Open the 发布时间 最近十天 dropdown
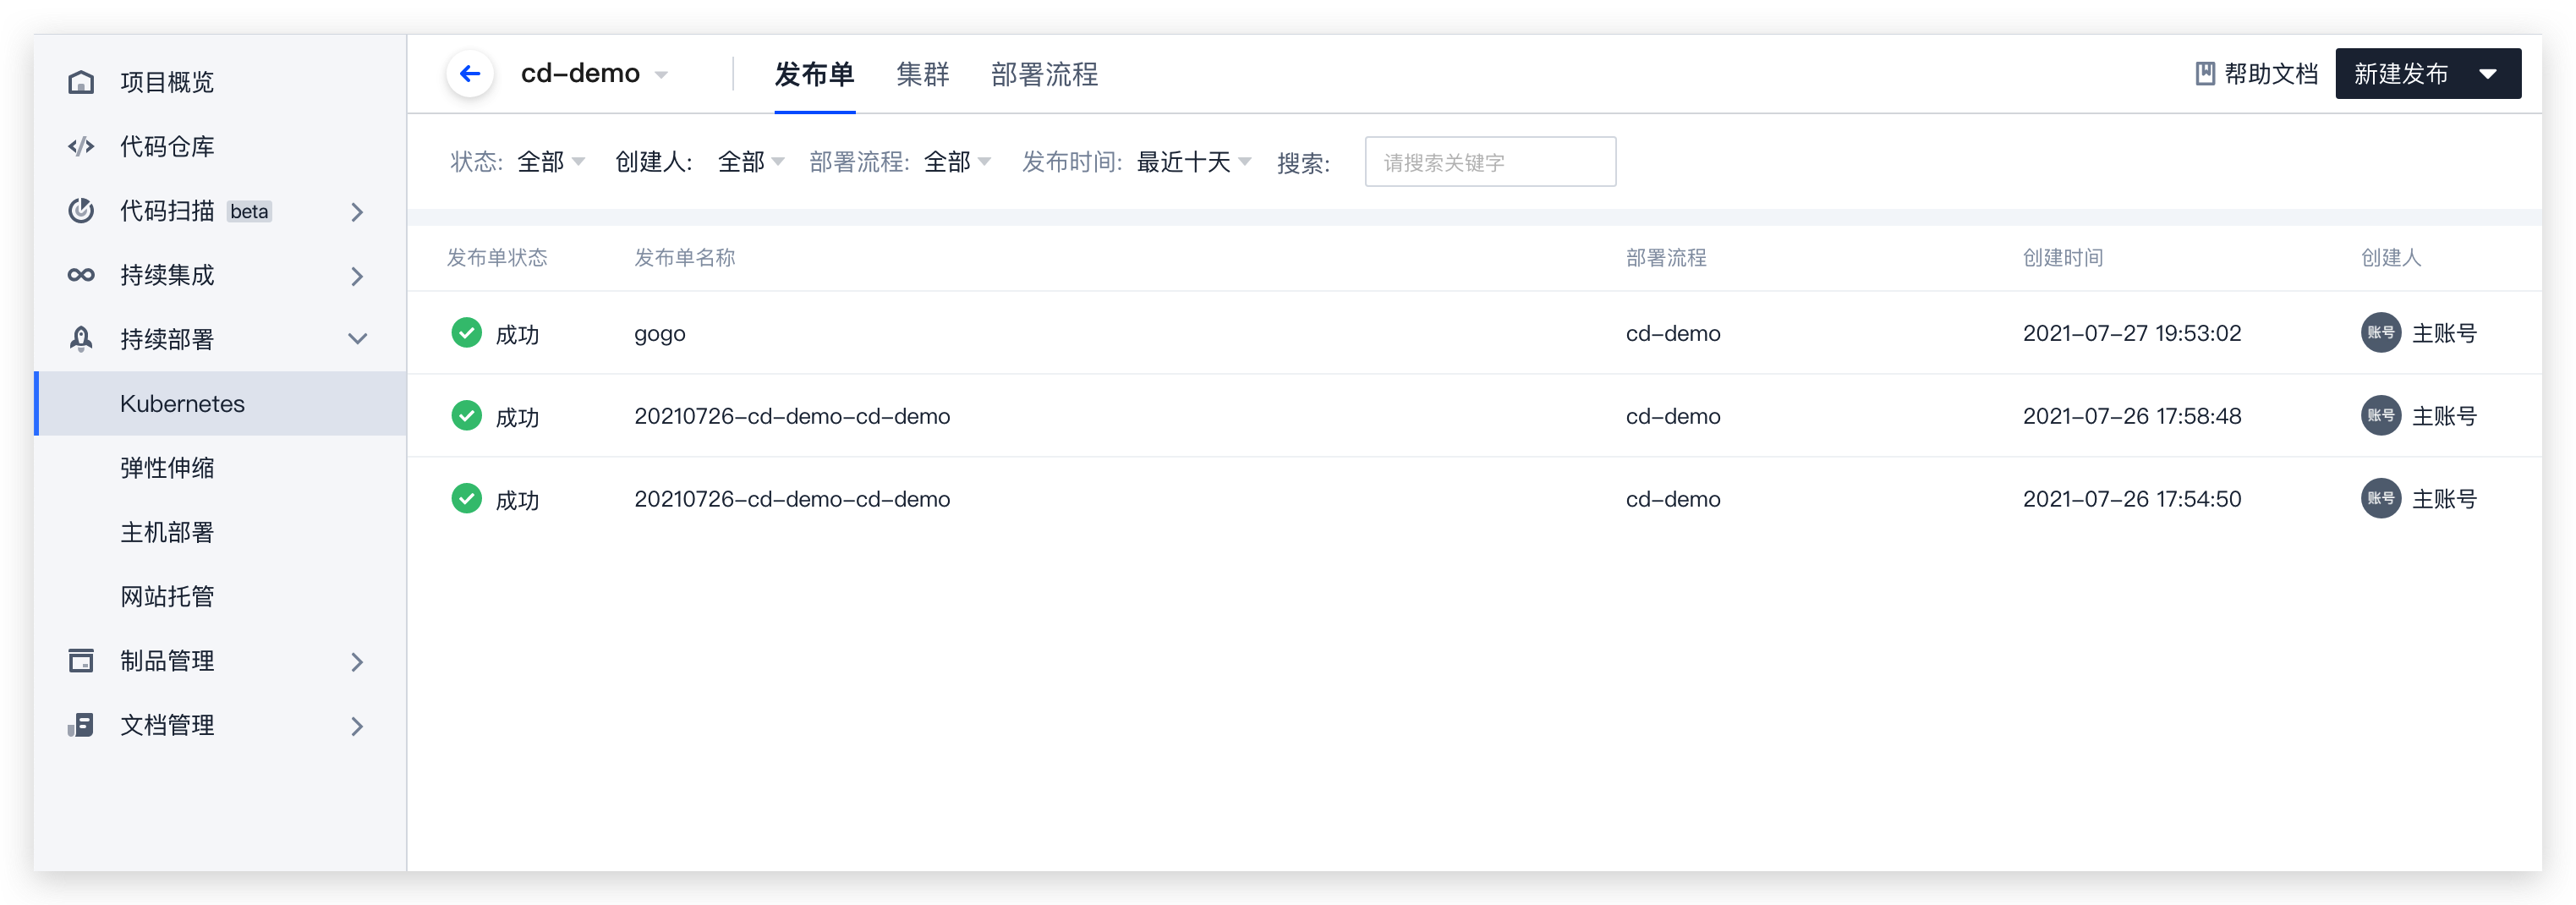 tap(1194, 162)
